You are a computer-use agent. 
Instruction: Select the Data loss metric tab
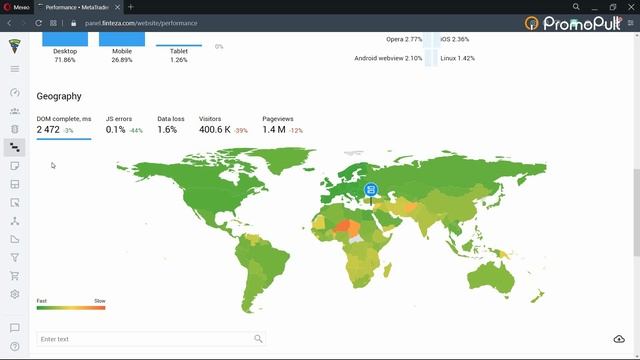171,125
